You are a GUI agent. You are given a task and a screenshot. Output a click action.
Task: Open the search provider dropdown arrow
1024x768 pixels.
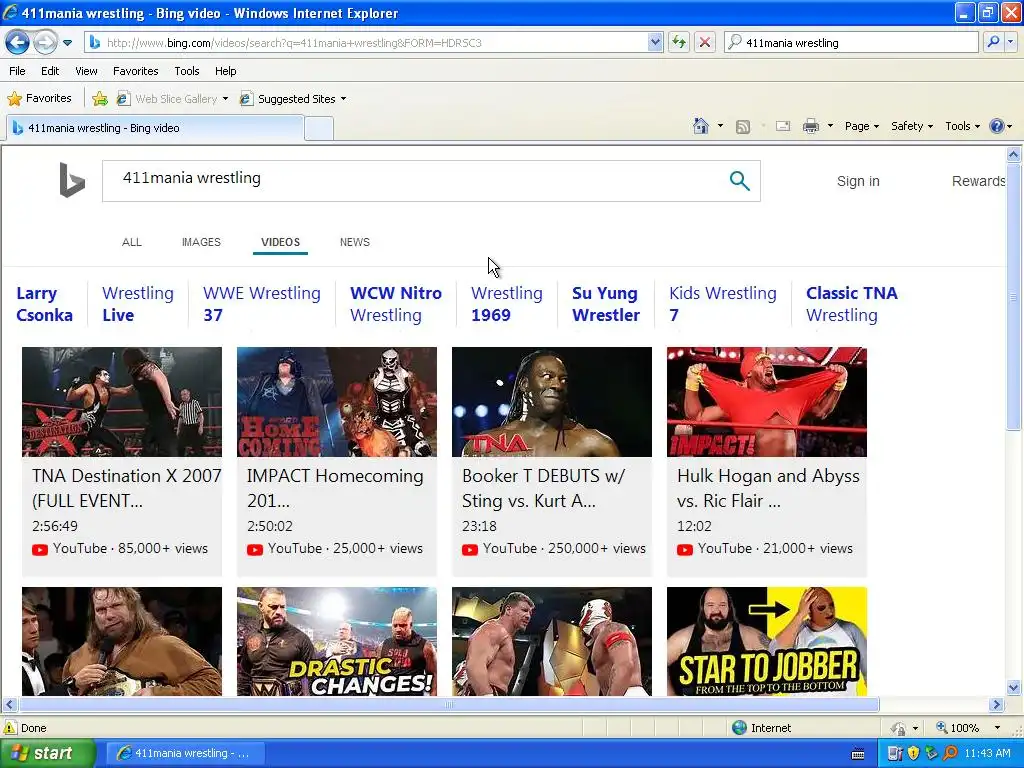(1011, 43)
